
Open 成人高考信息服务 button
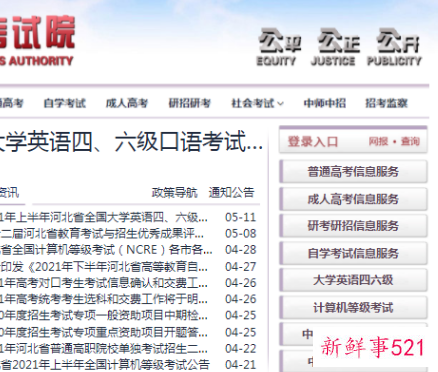coord(353,199)
